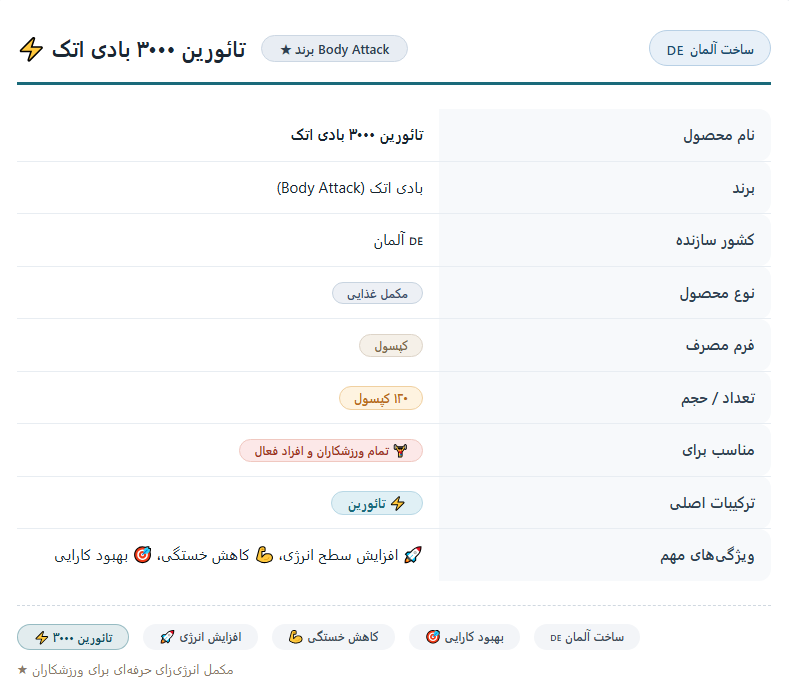Viewport: 789px width, 689px height.
Task: Click the 'ویژگی‌های مهم' row label
Action: point(707,555)
